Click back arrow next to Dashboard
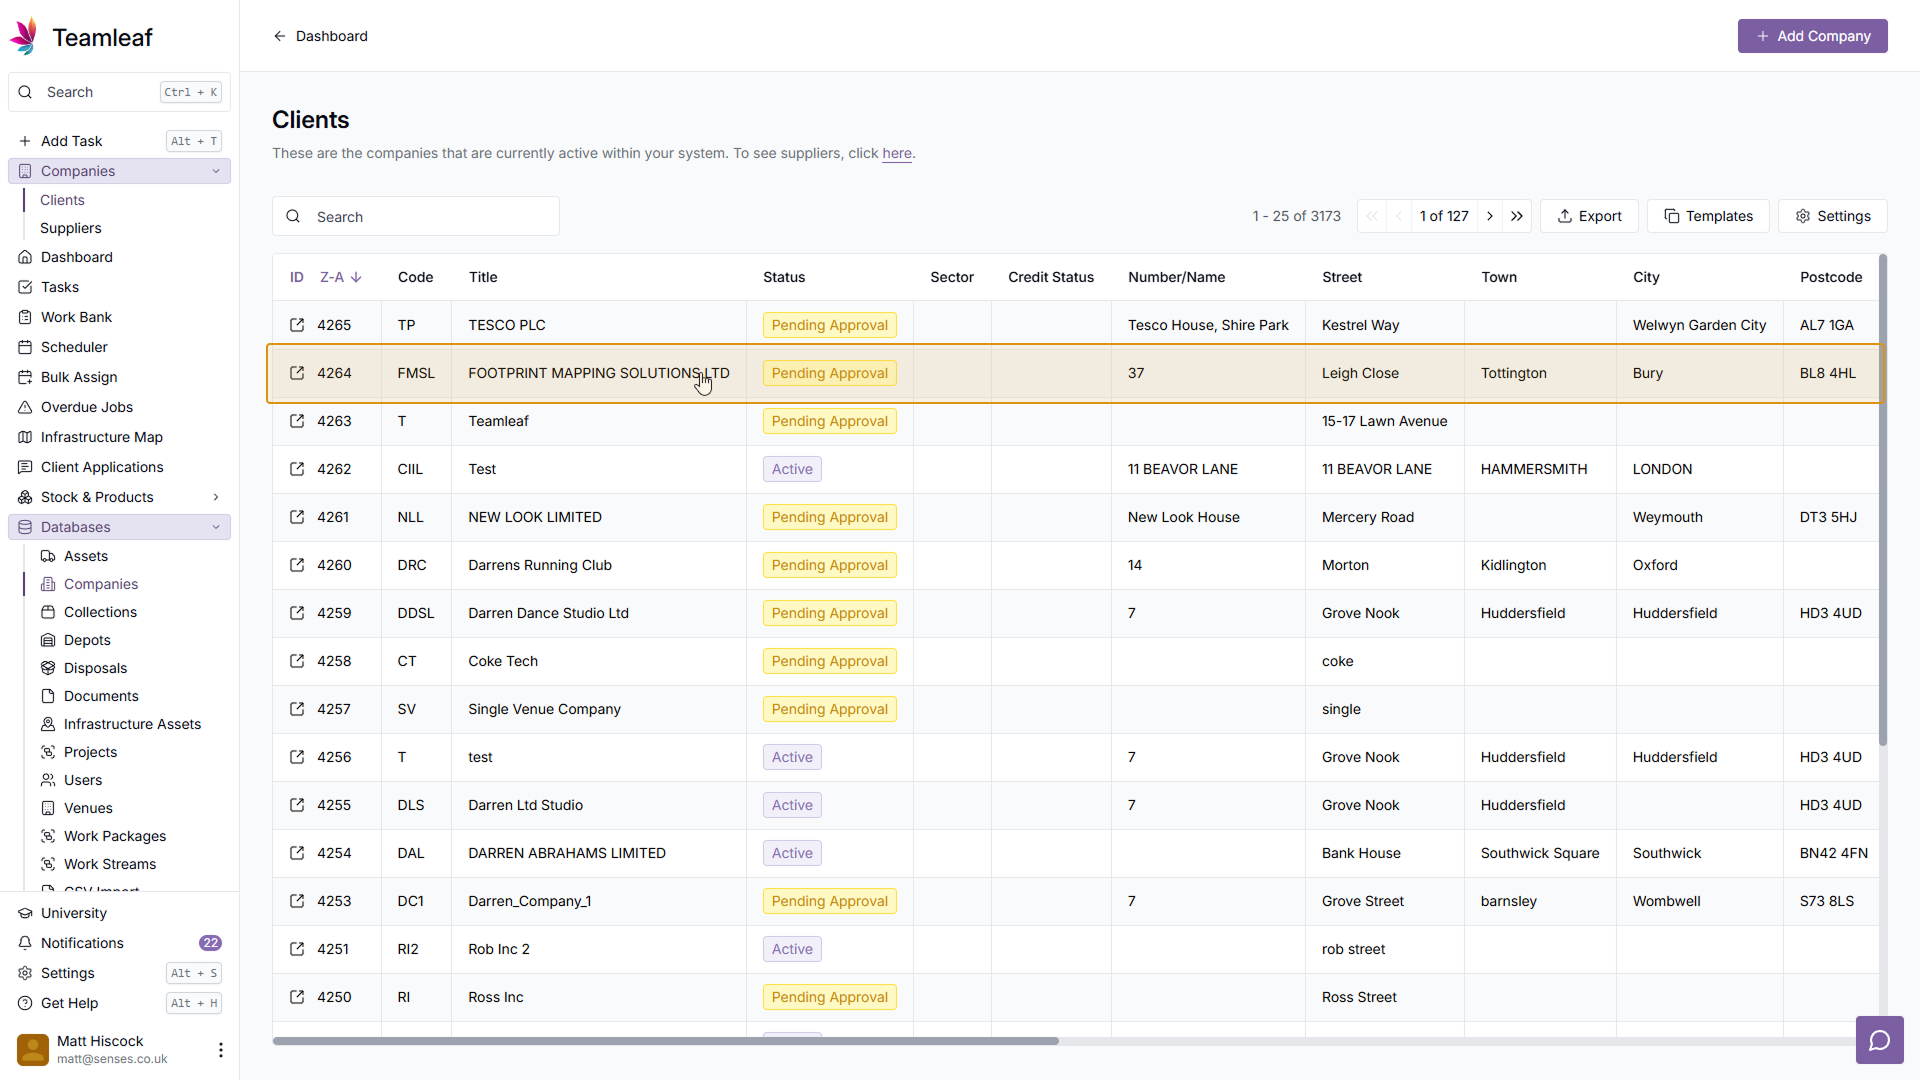 click(280, 36)
